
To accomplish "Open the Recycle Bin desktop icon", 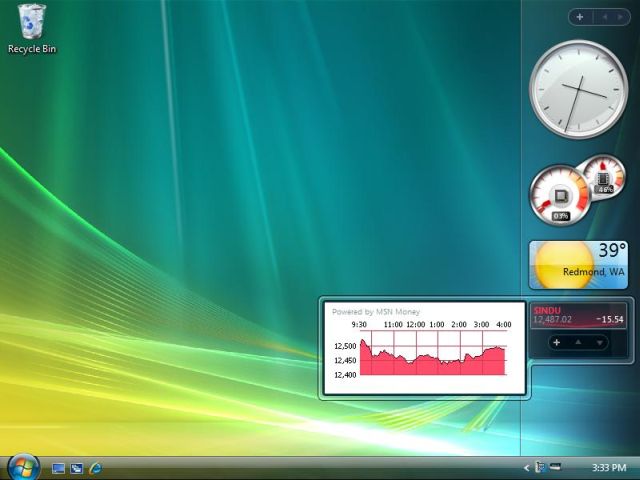I will pos(31,29).
